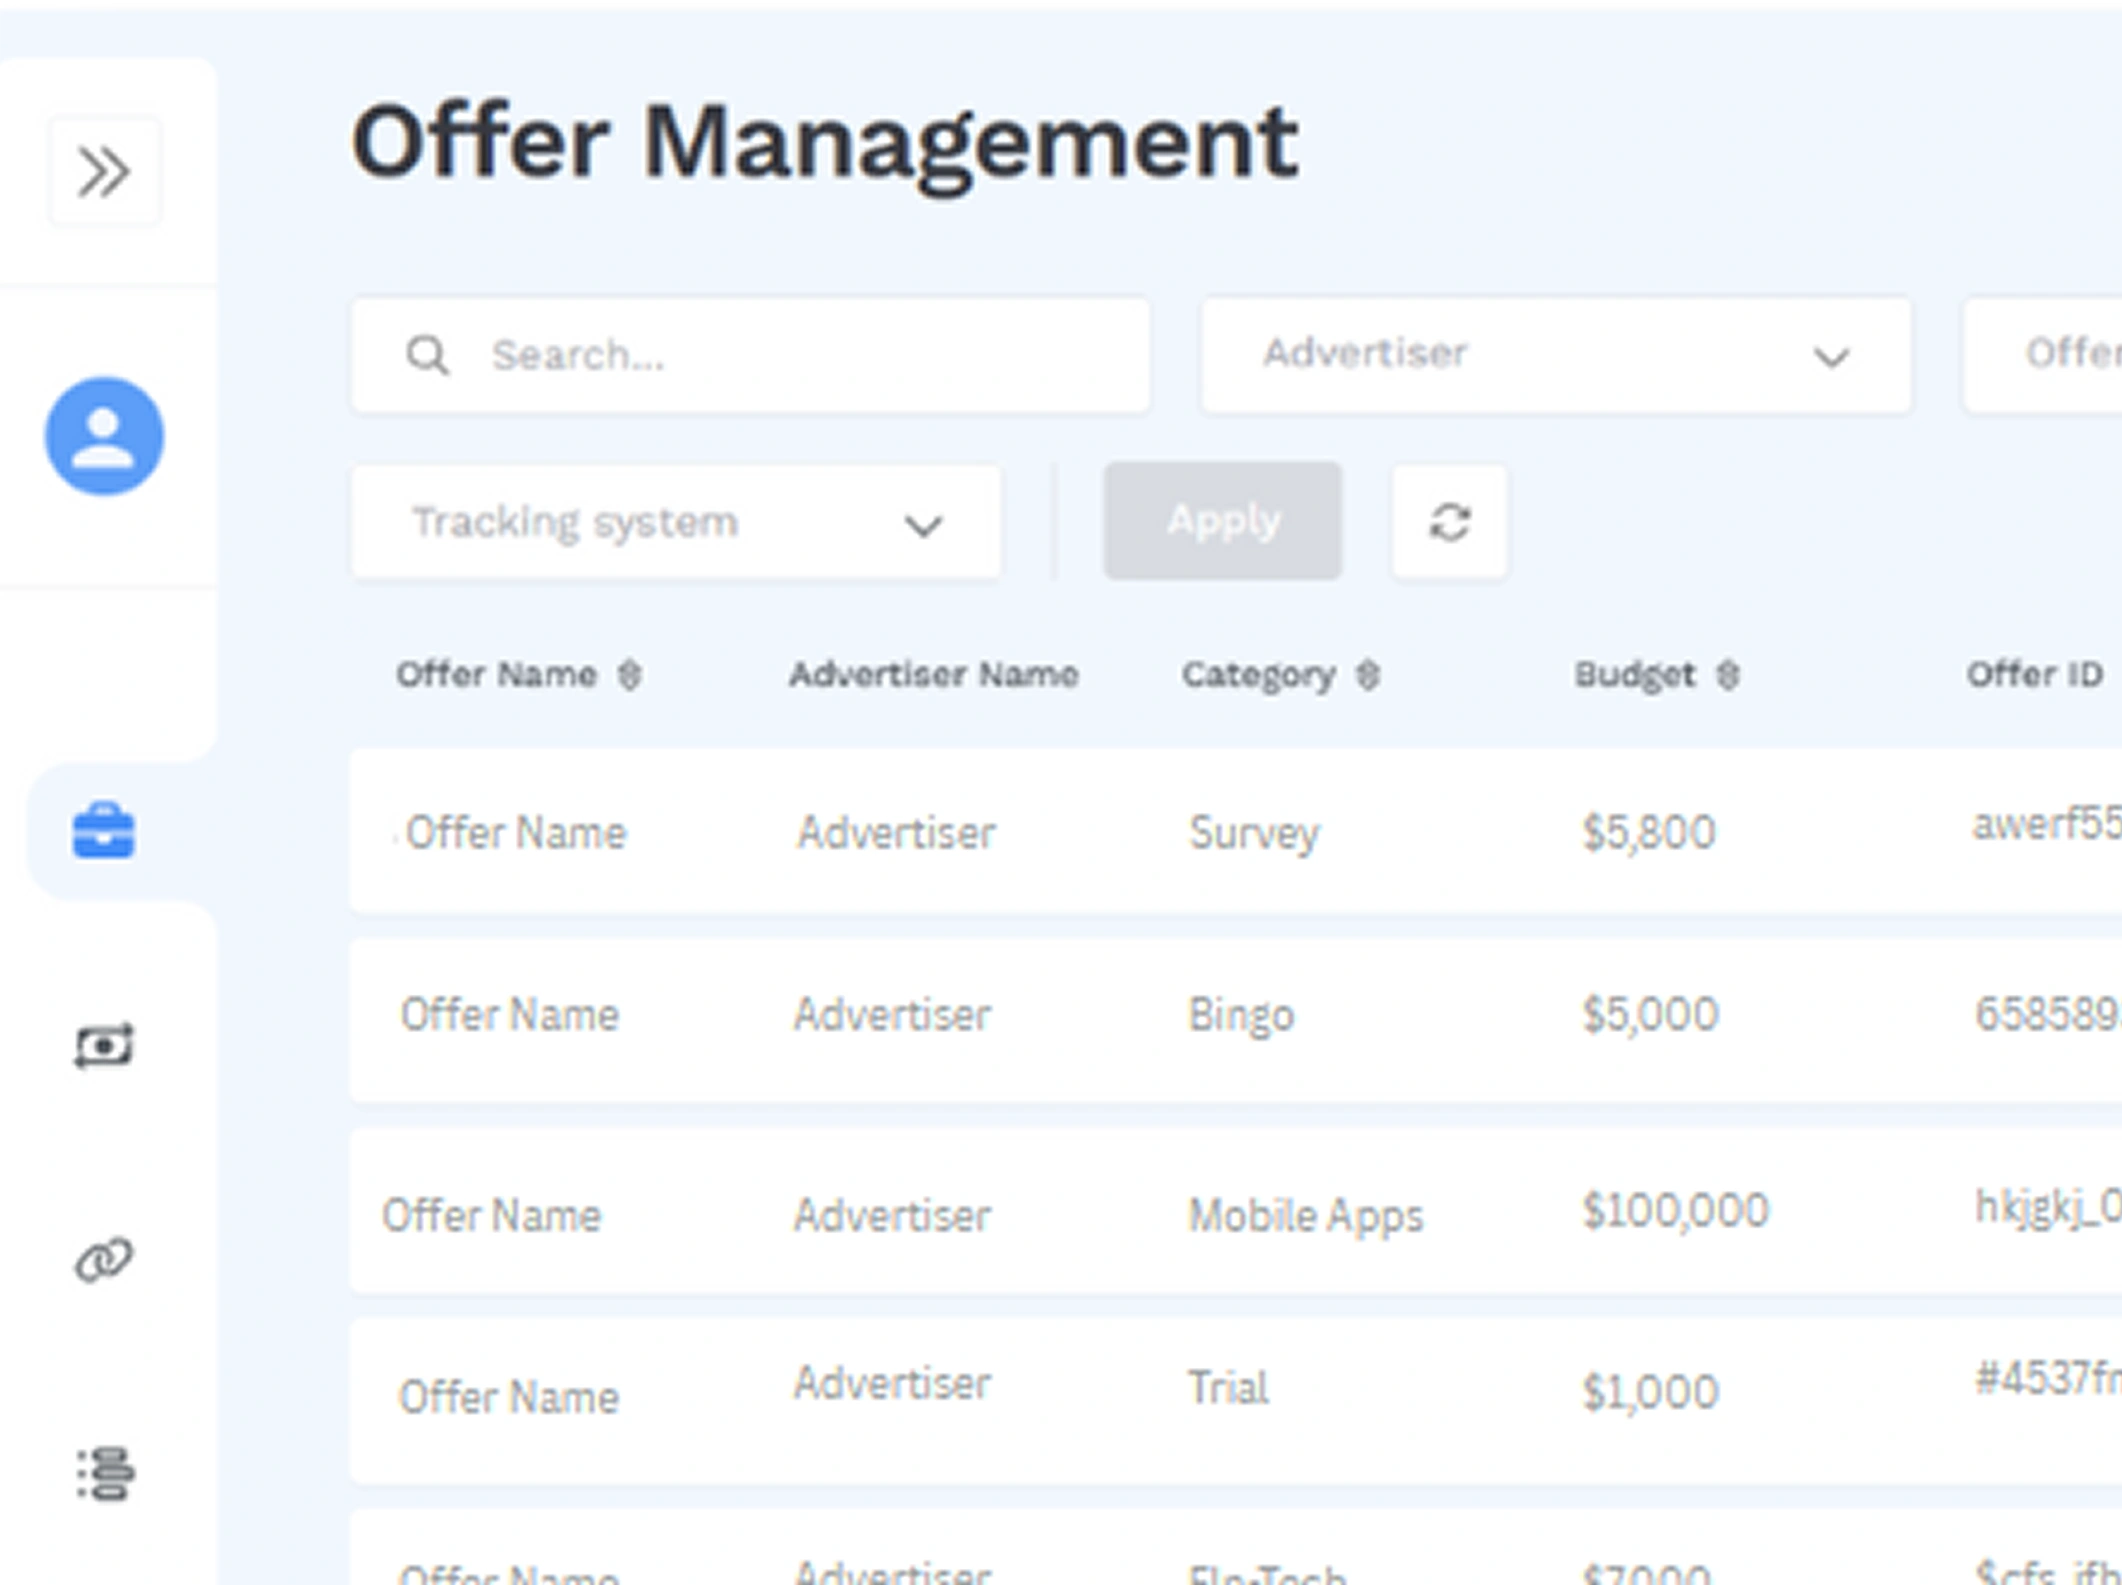Open the list settings sidebar icon

click(x=105, y=1474)
